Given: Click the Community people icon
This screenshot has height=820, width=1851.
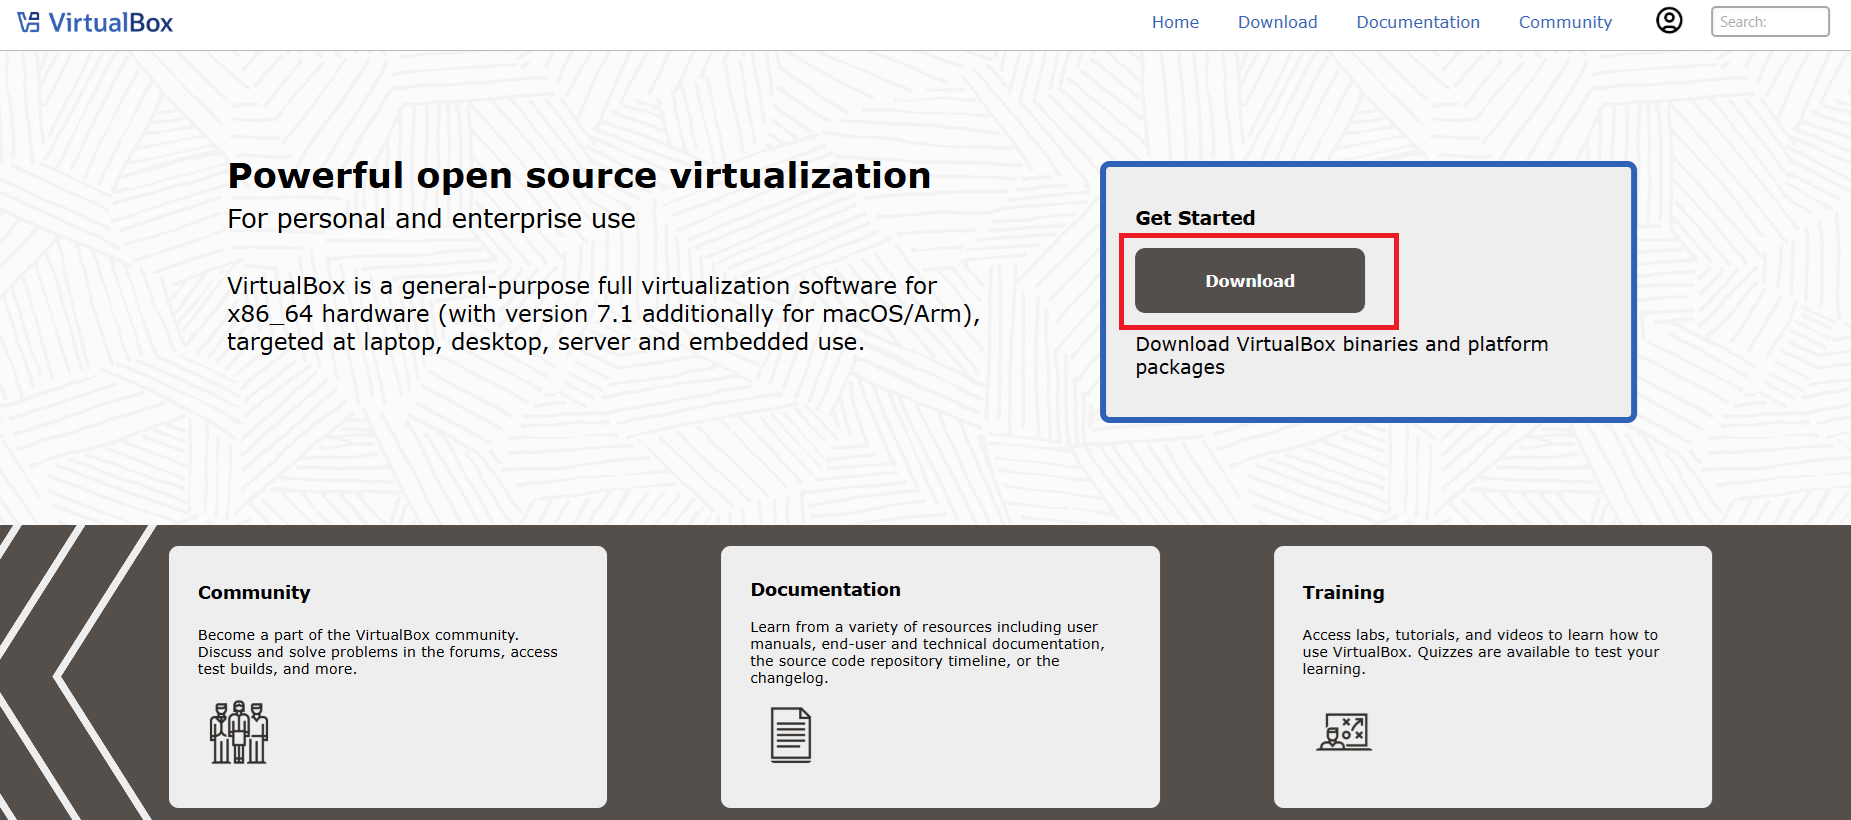Looking at the screenshot, I should (x=239, y=732).
